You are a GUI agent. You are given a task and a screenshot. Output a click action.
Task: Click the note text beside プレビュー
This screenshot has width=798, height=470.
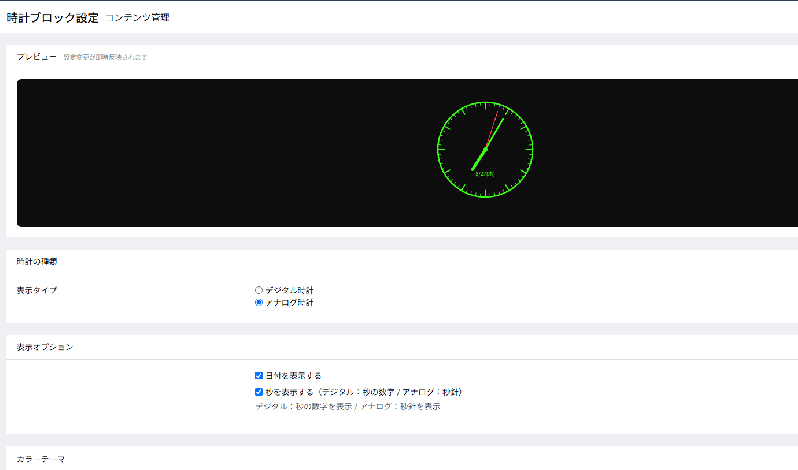pos(105,57)
